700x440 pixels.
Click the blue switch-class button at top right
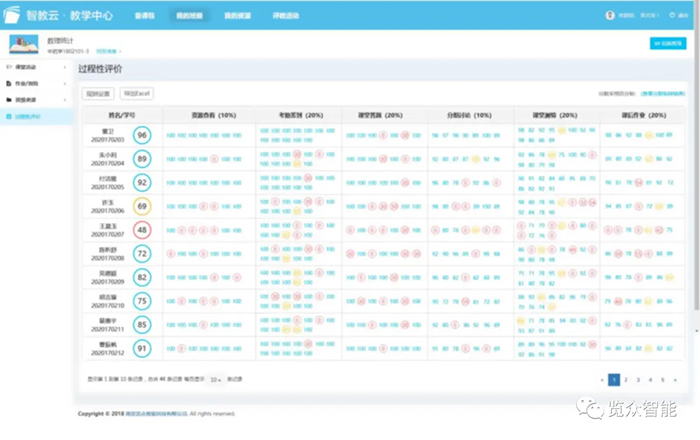coord(667,44)
